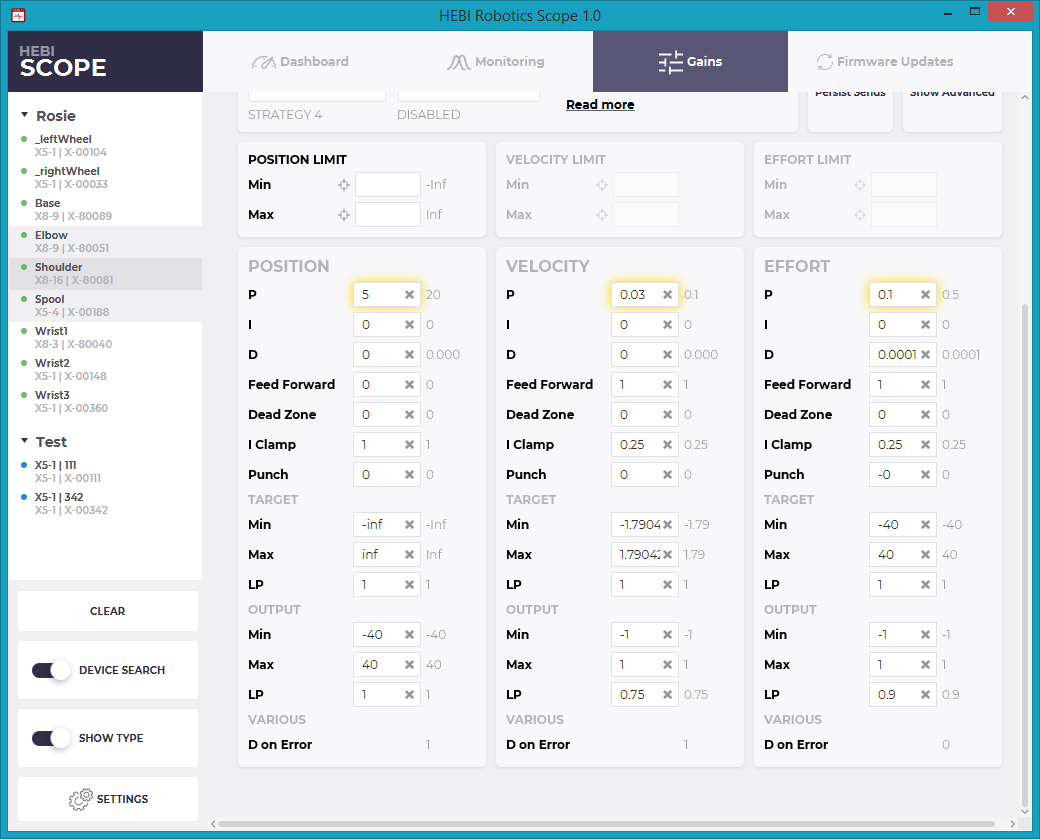Open the Monitoring tab
This screenshot has width=1040, height=839.
[496, 62]
